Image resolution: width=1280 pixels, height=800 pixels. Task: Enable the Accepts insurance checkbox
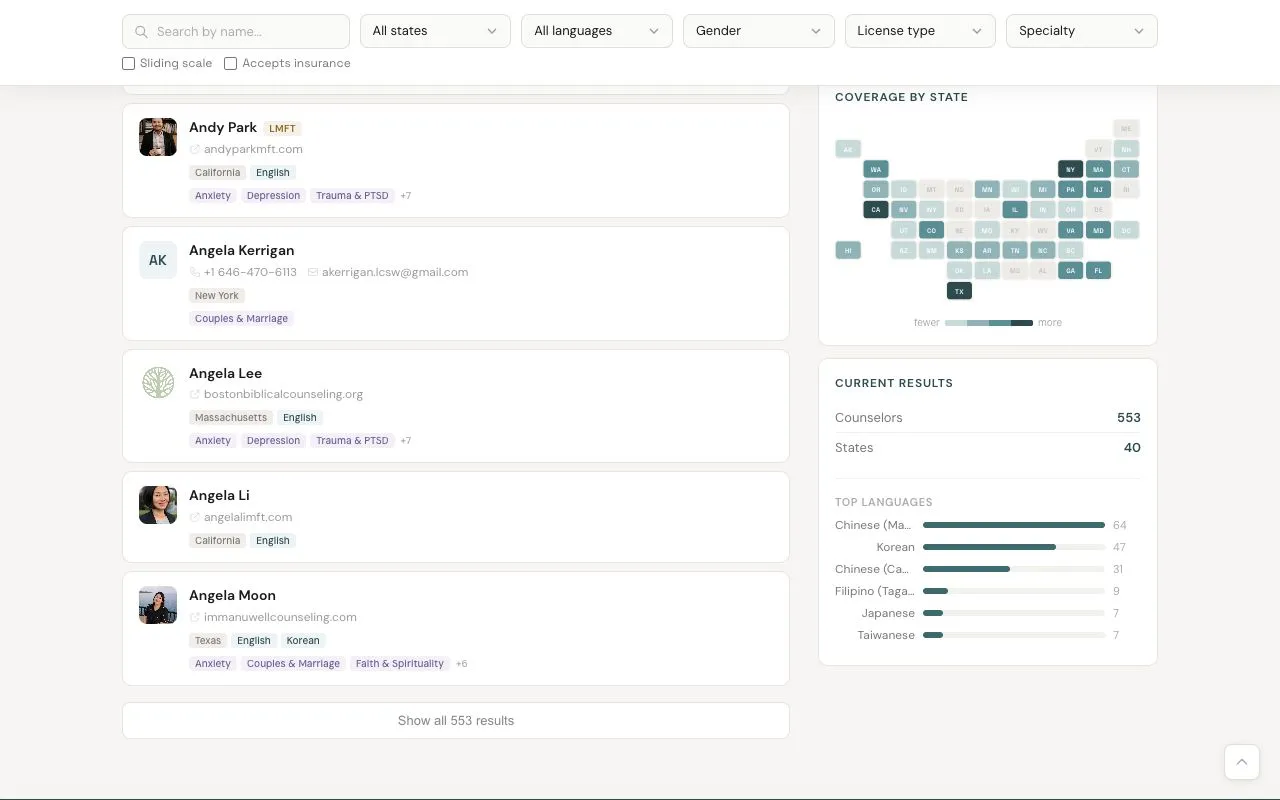pyautogui.click(x=230, y=63)
